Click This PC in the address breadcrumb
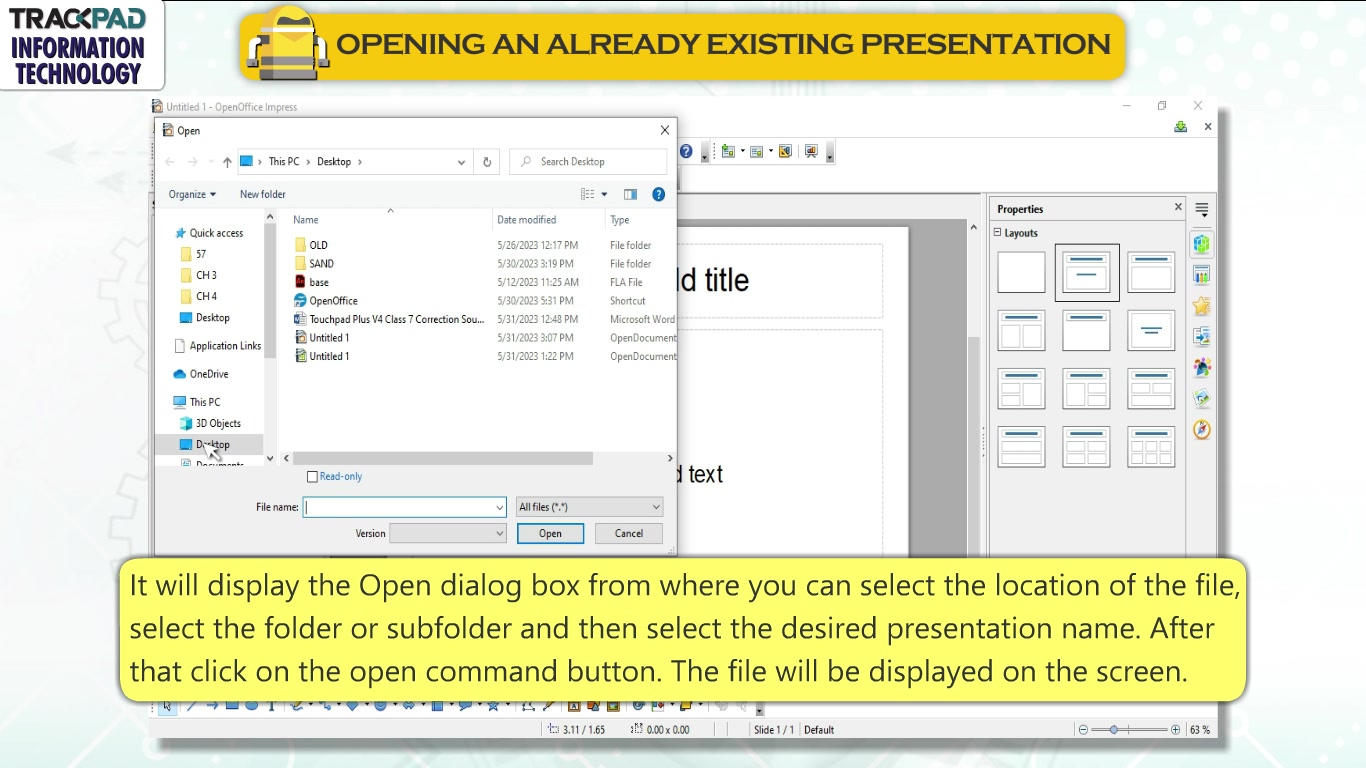This screenshot has height=768, width=1366. point(284,162)
